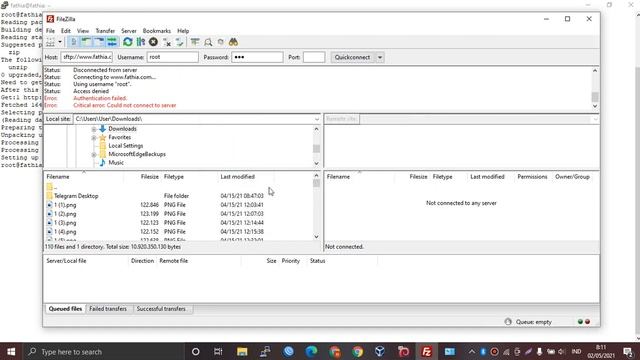Open the Bookmarks menu
This screenshot has width=640, height=360.
[157, 31]
